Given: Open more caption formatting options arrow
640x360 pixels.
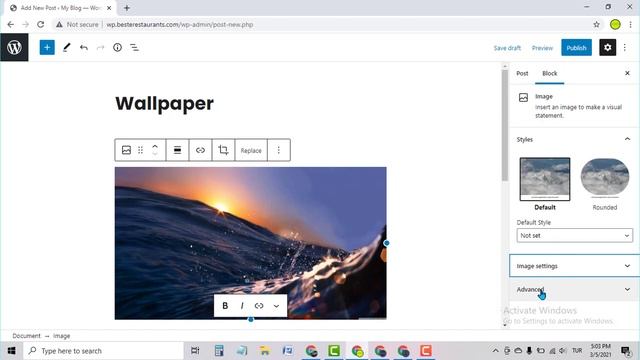Looking at the screenshot, I should 276,306.
